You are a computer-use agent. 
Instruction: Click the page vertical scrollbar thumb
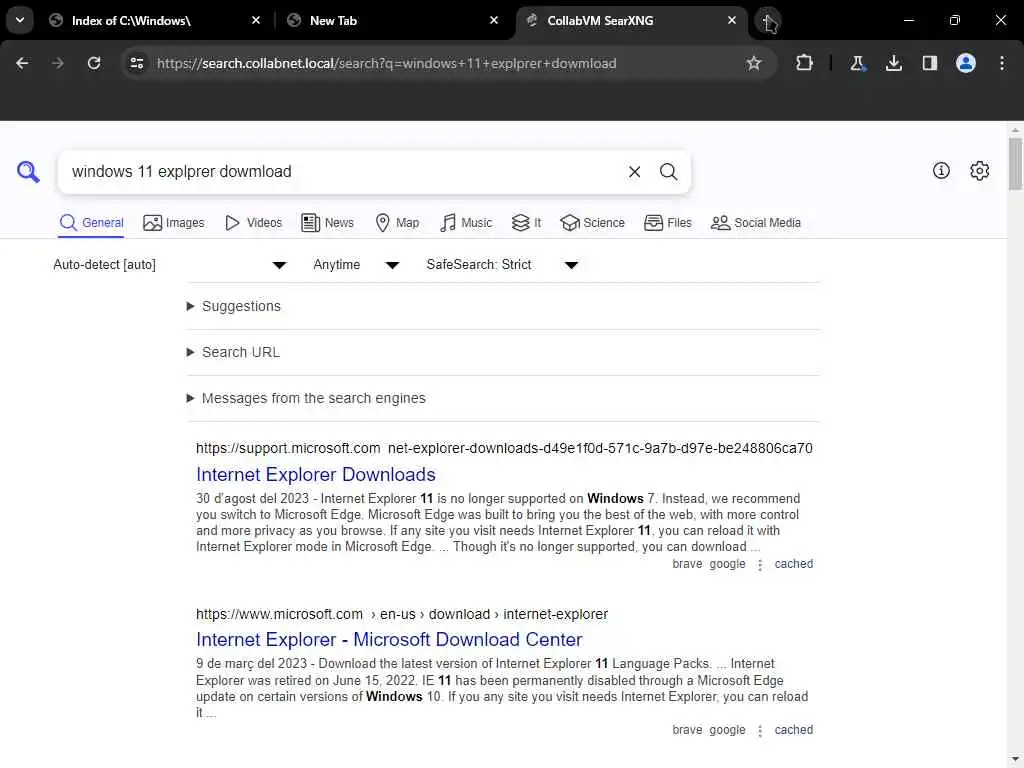(x=1015, y=163)
